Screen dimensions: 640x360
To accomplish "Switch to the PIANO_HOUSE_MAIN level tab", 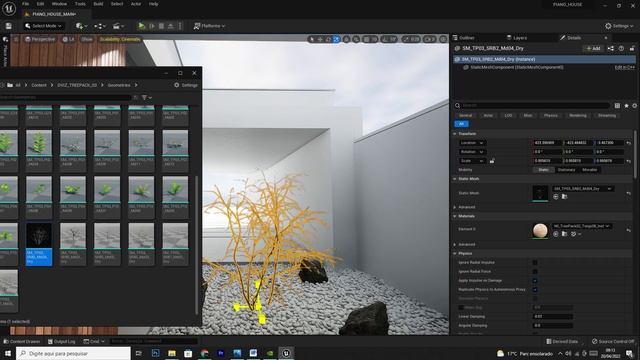I will coord(54,14).
